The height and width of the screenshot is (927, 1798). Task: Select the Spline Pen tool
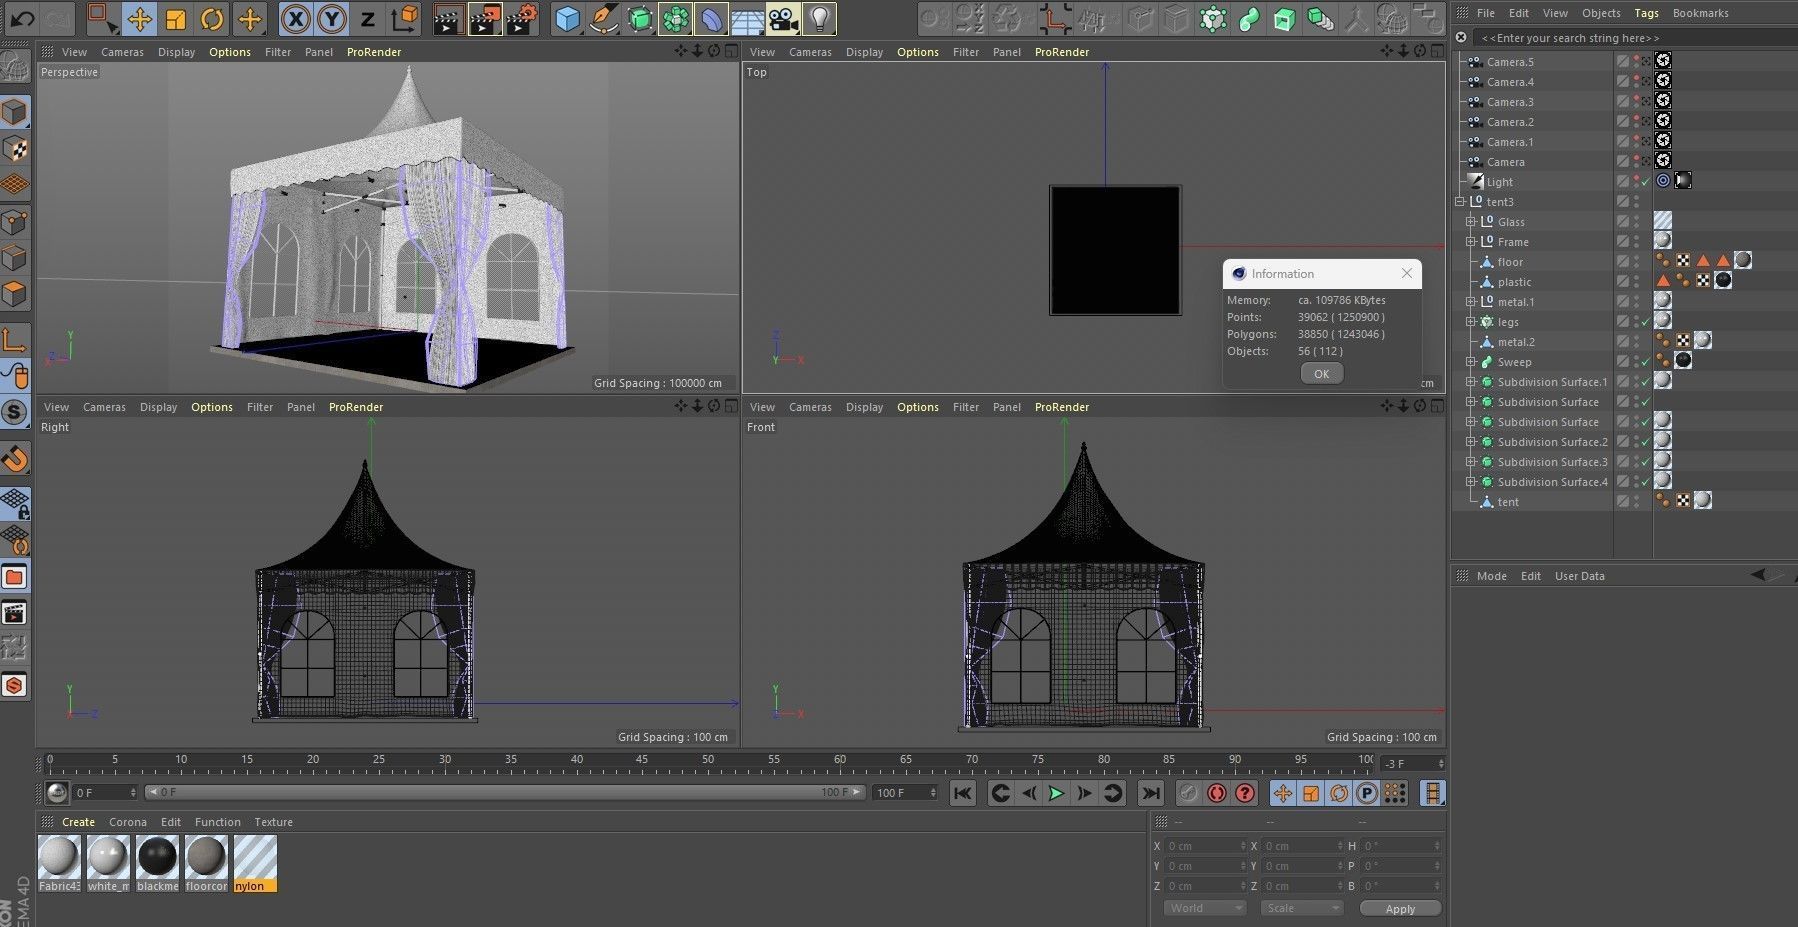point(604,19)
